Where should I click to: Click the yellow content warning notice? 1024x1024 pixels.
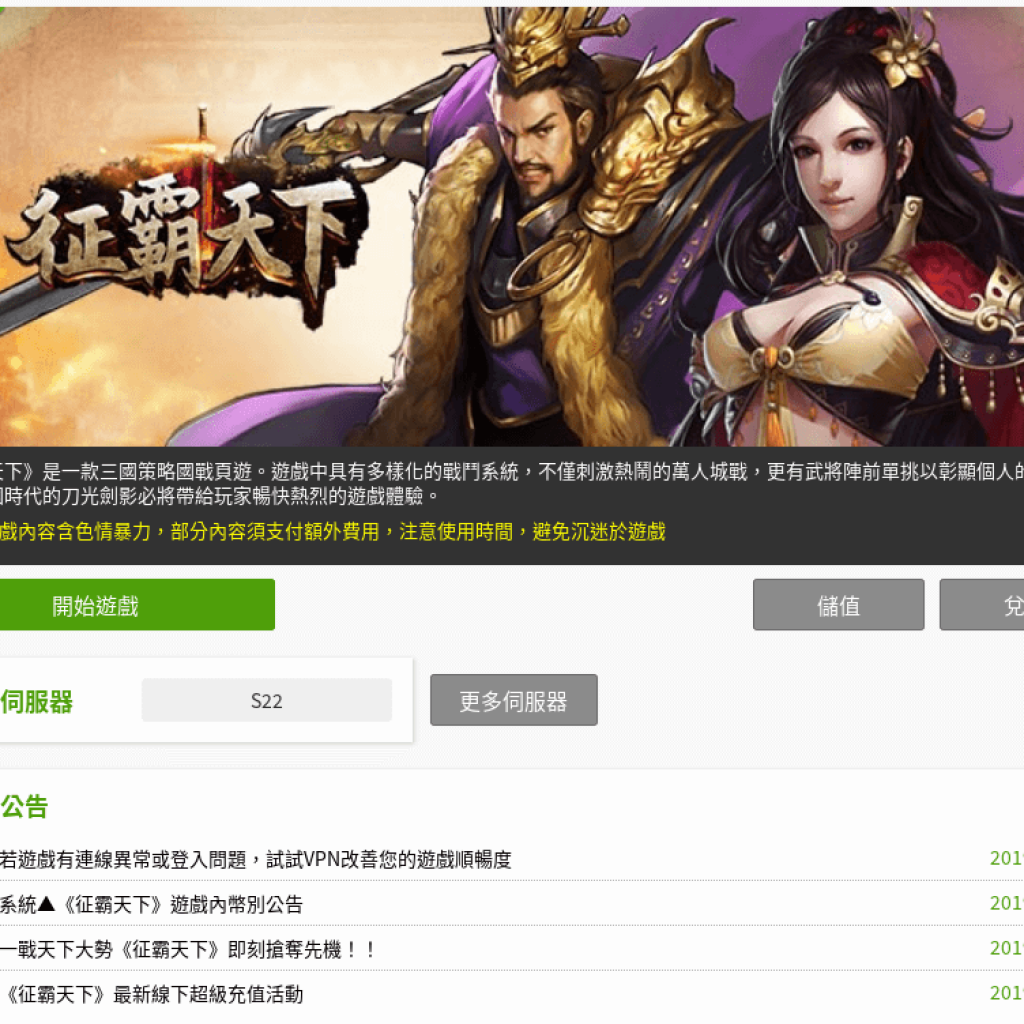point(332,532)
